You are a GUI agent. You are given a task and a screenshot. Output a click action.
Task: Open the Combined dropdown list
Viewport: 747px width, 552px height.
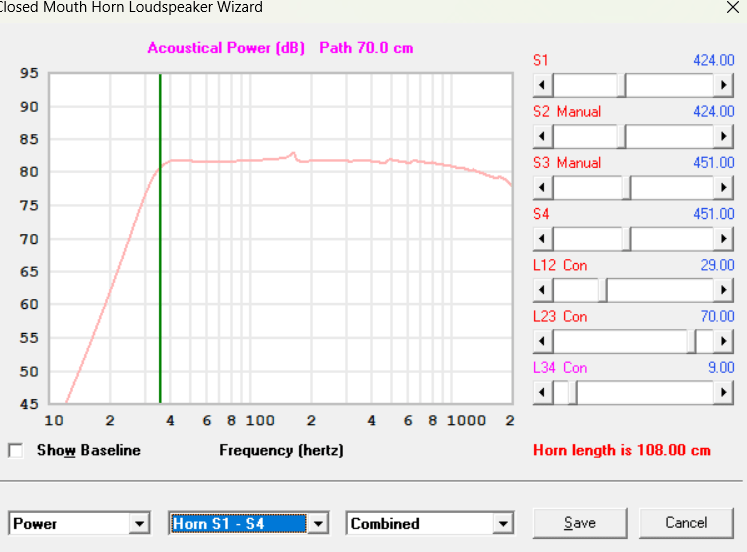[503, 524]
